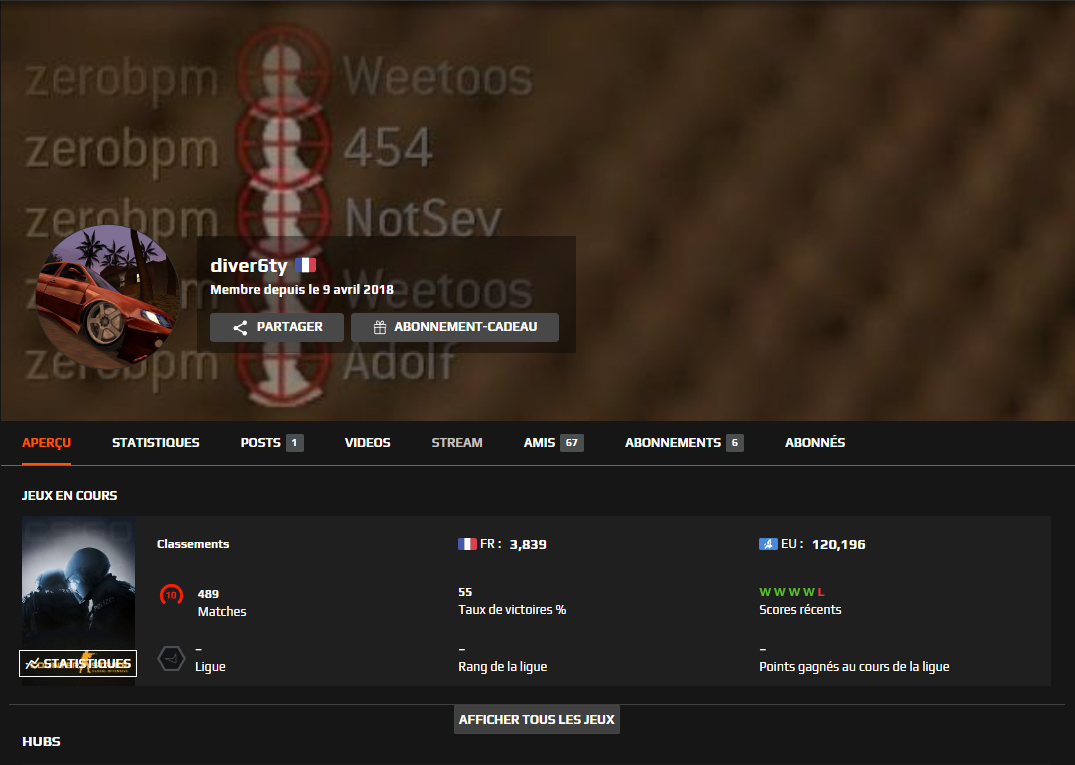Click the CS:GO game cover image
Image resolution: width=1075 pixels, height=765 pixels.
(78, 600)
